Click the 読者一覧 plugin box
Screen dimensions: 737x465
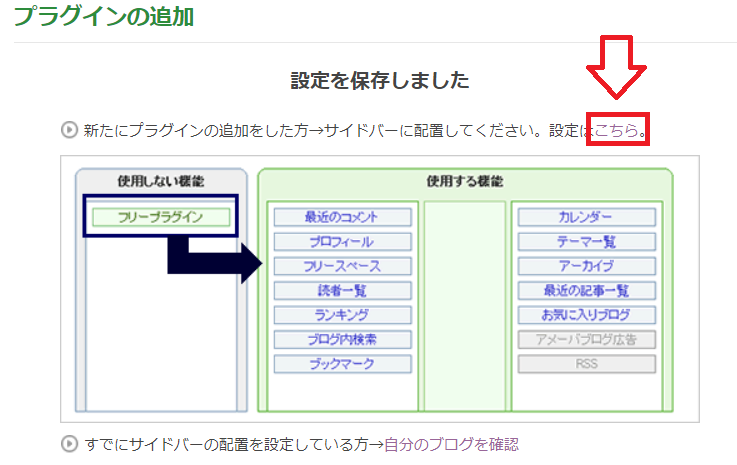(x=342, y=291)
